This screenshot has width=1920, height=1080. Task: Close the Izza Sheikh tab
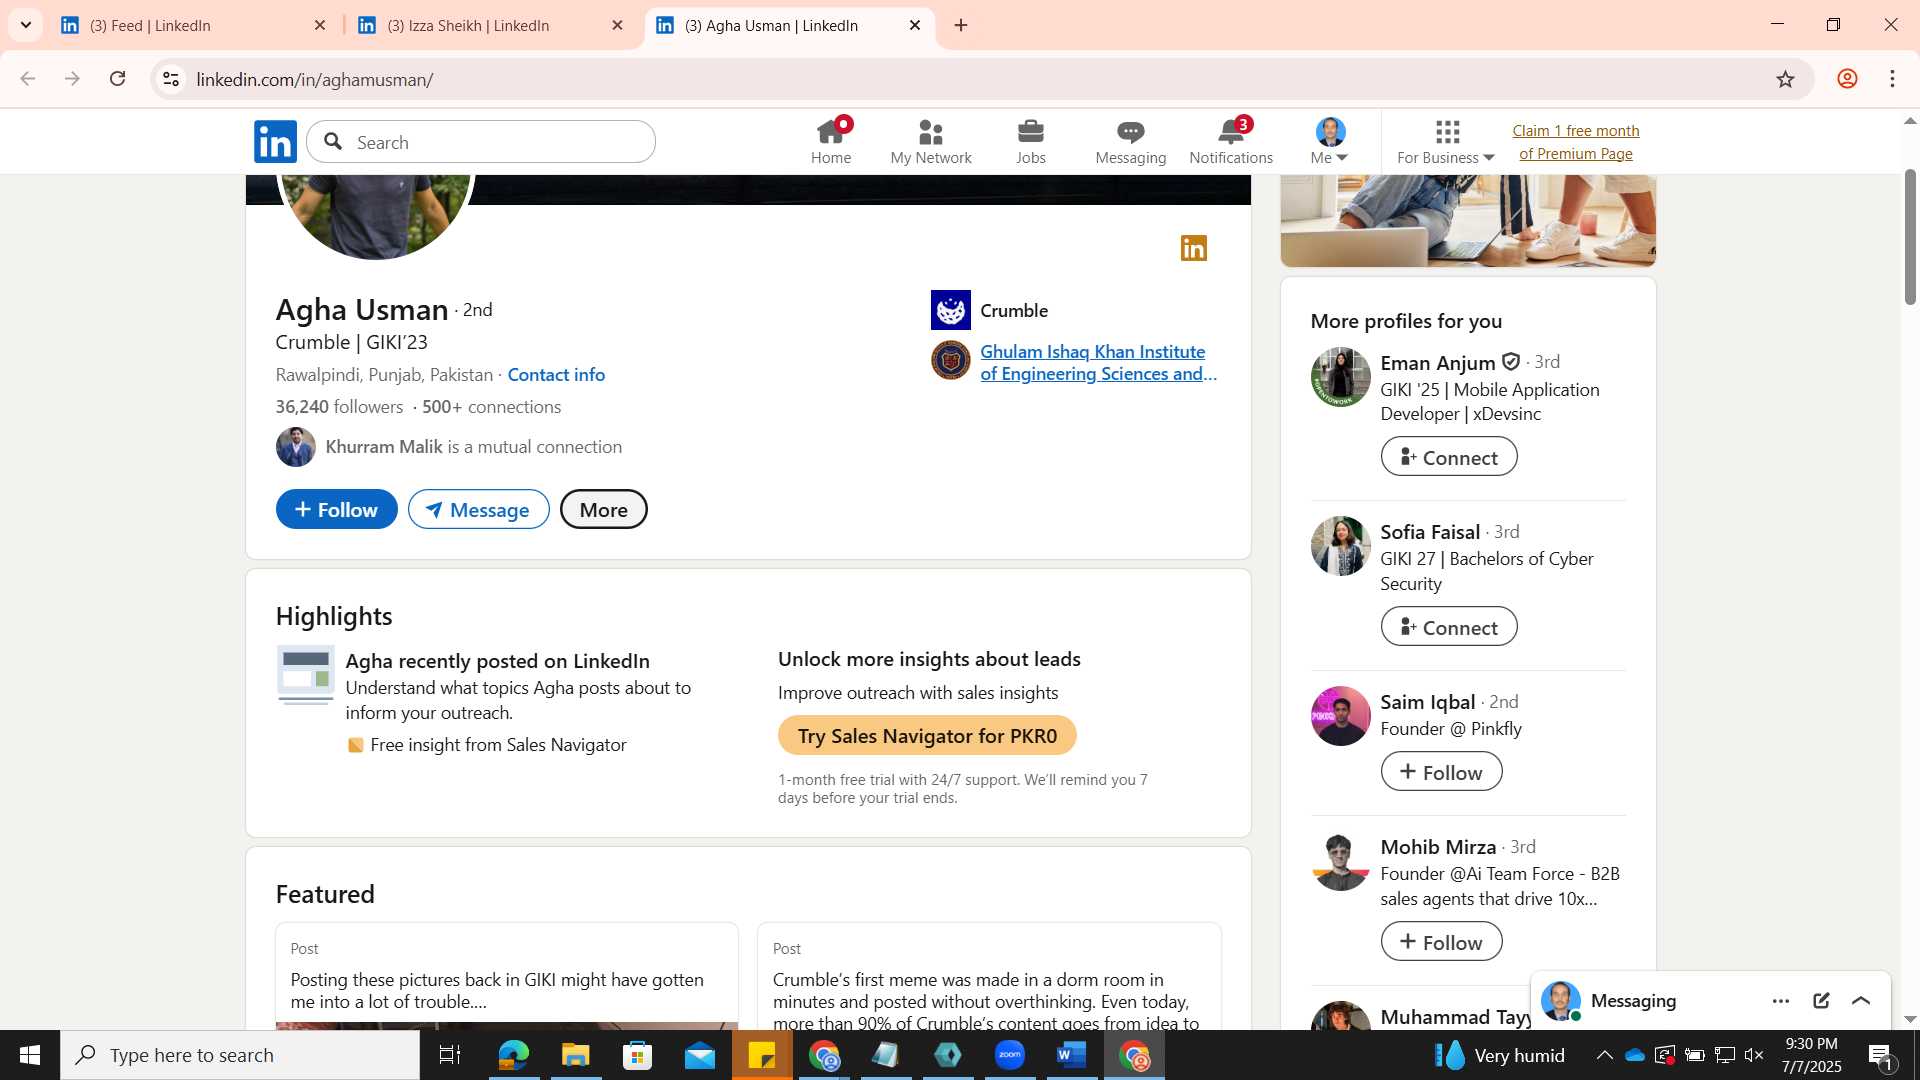pos(617,25)
